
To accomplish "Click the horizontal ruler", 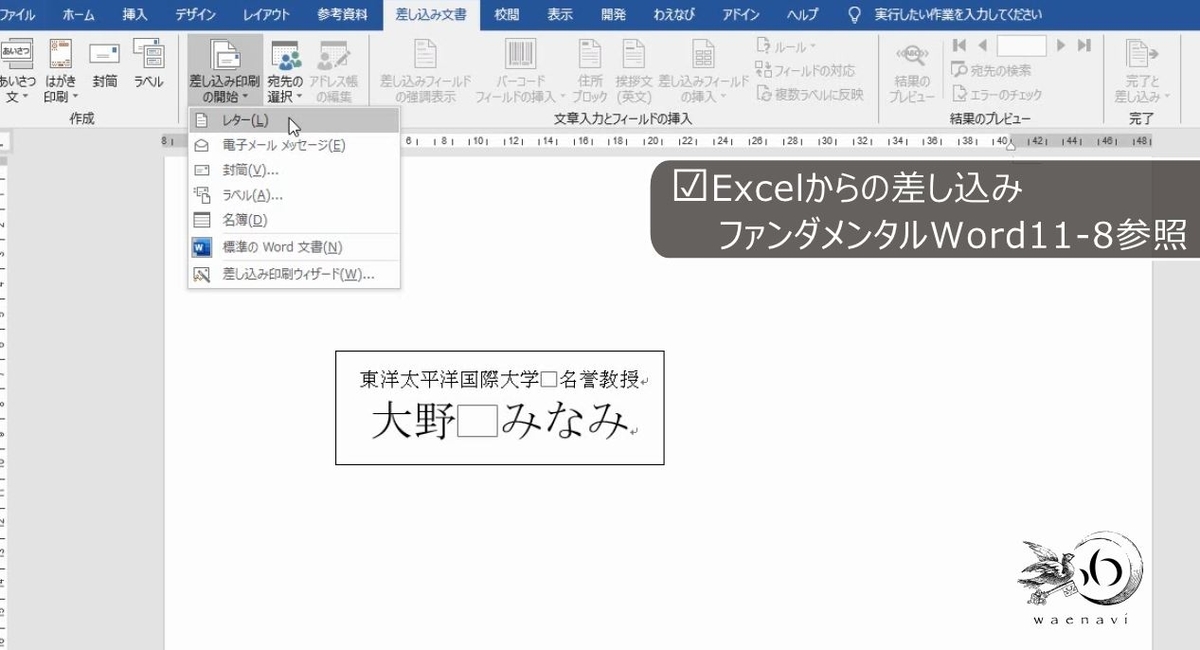I will pyautogui.click(x=660, y=141).
